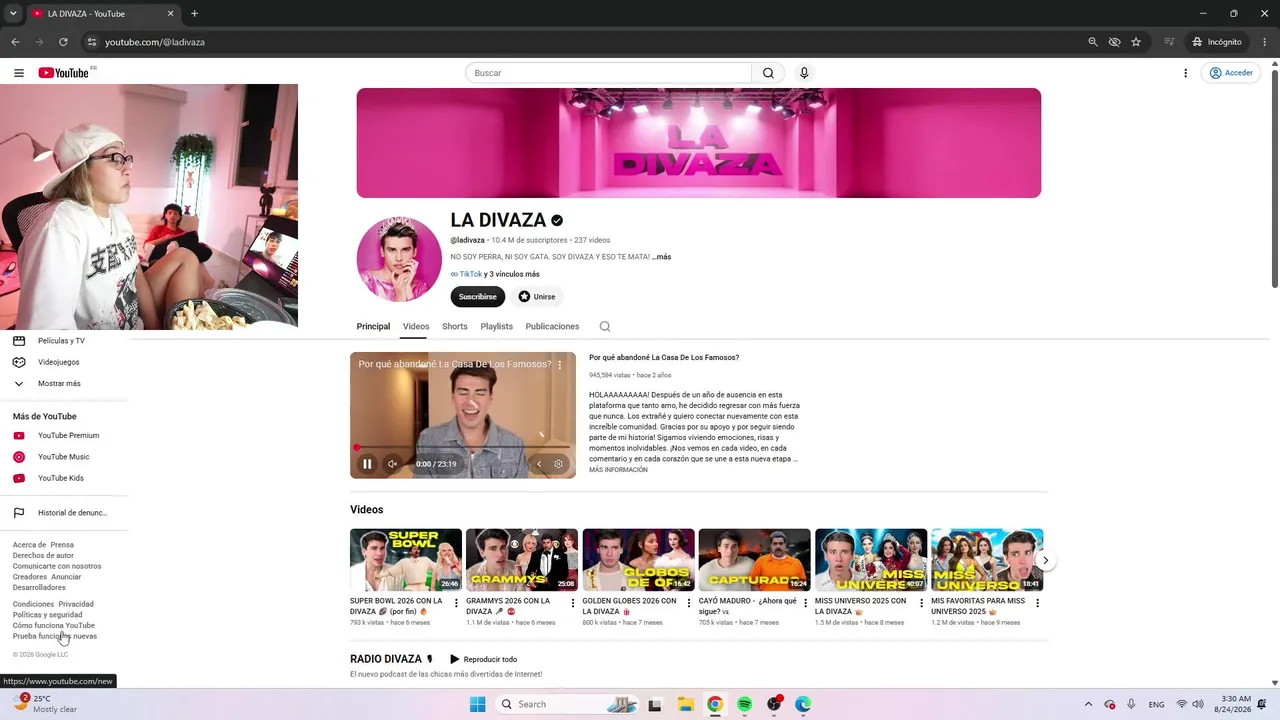
Task: Click the Buscar search field
Action: point(608,73)
